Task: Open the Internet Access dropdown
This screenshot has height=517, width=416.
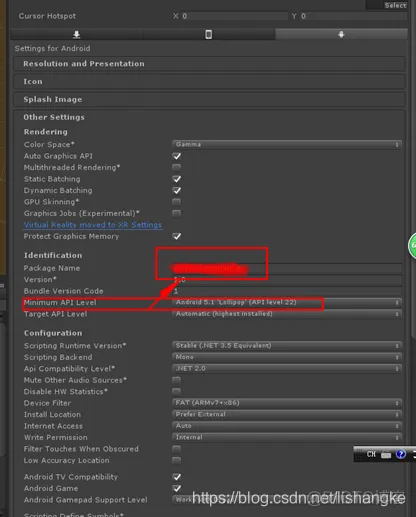Action: tap(287, 426)
